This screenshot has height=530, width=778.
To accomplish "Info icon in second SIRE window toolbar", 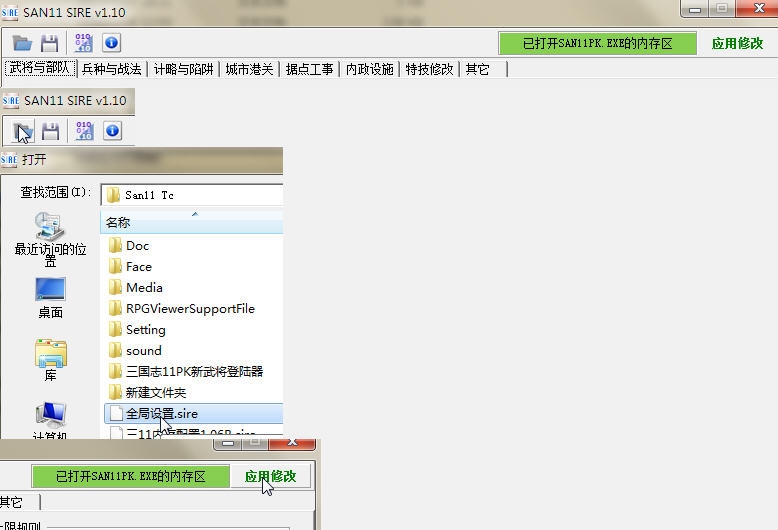I will pyautogui.click(x=113, y=131).
